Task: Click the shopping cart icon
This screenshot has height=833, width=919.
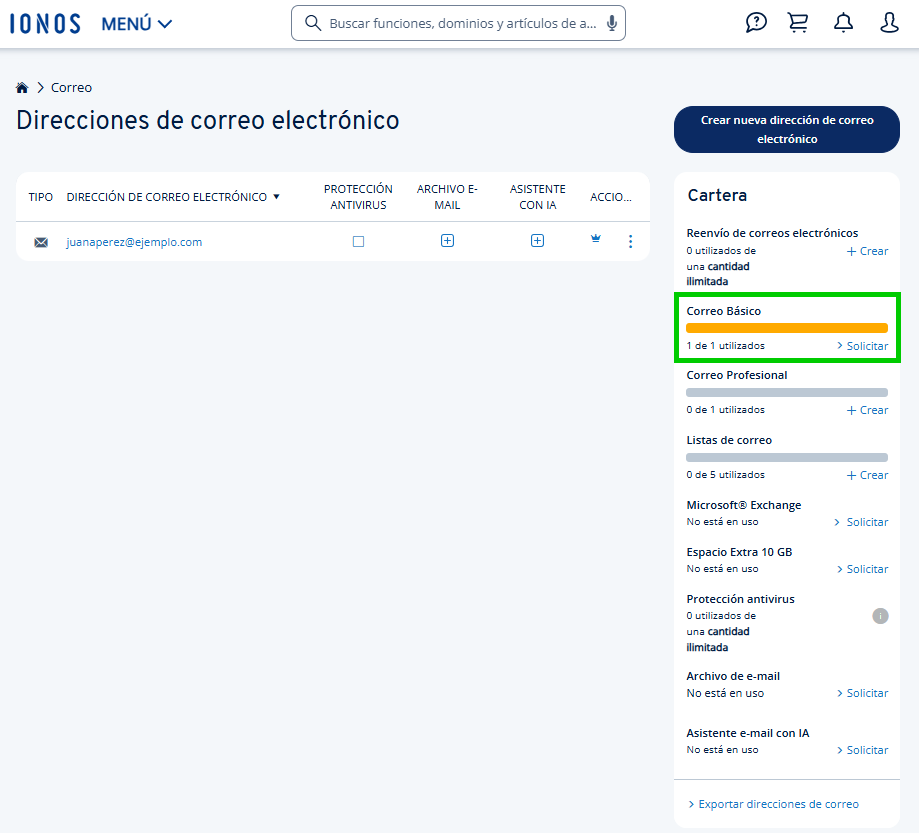Action: coord(797,22)
